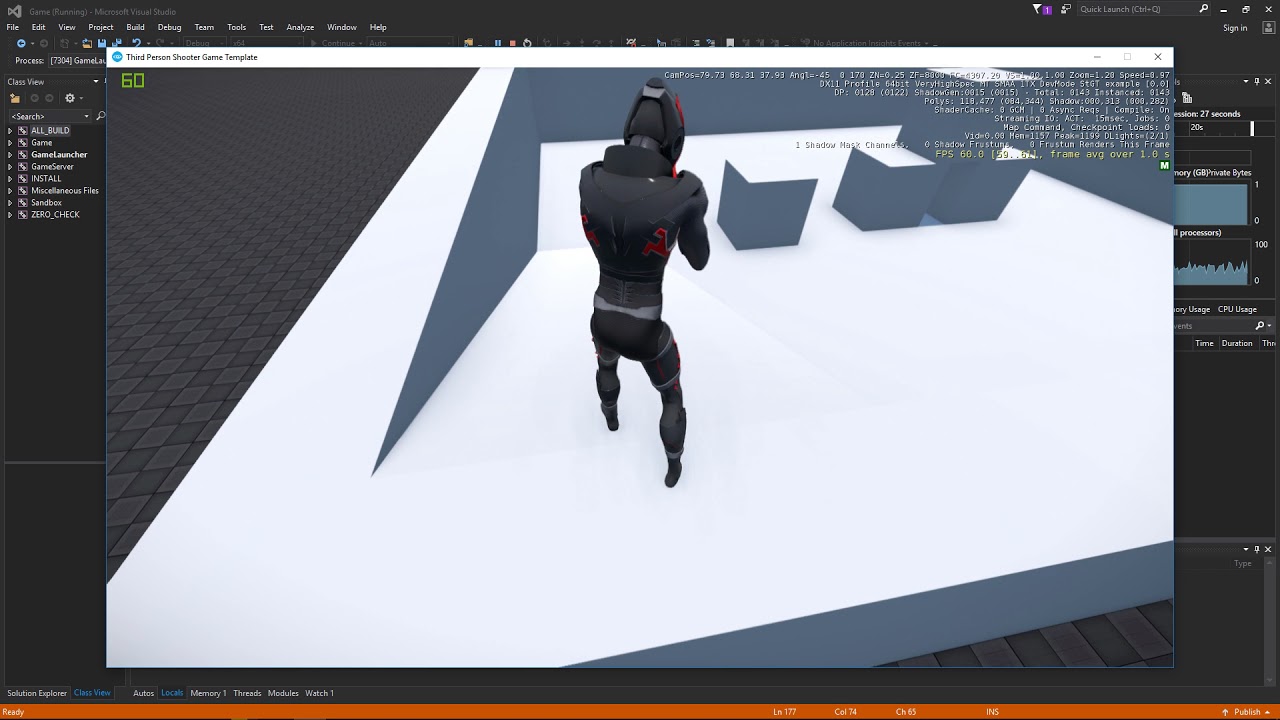This screenshot has height=720, width=1280.
Task: Open the Build menu
Action: click(x=135, y=27)
